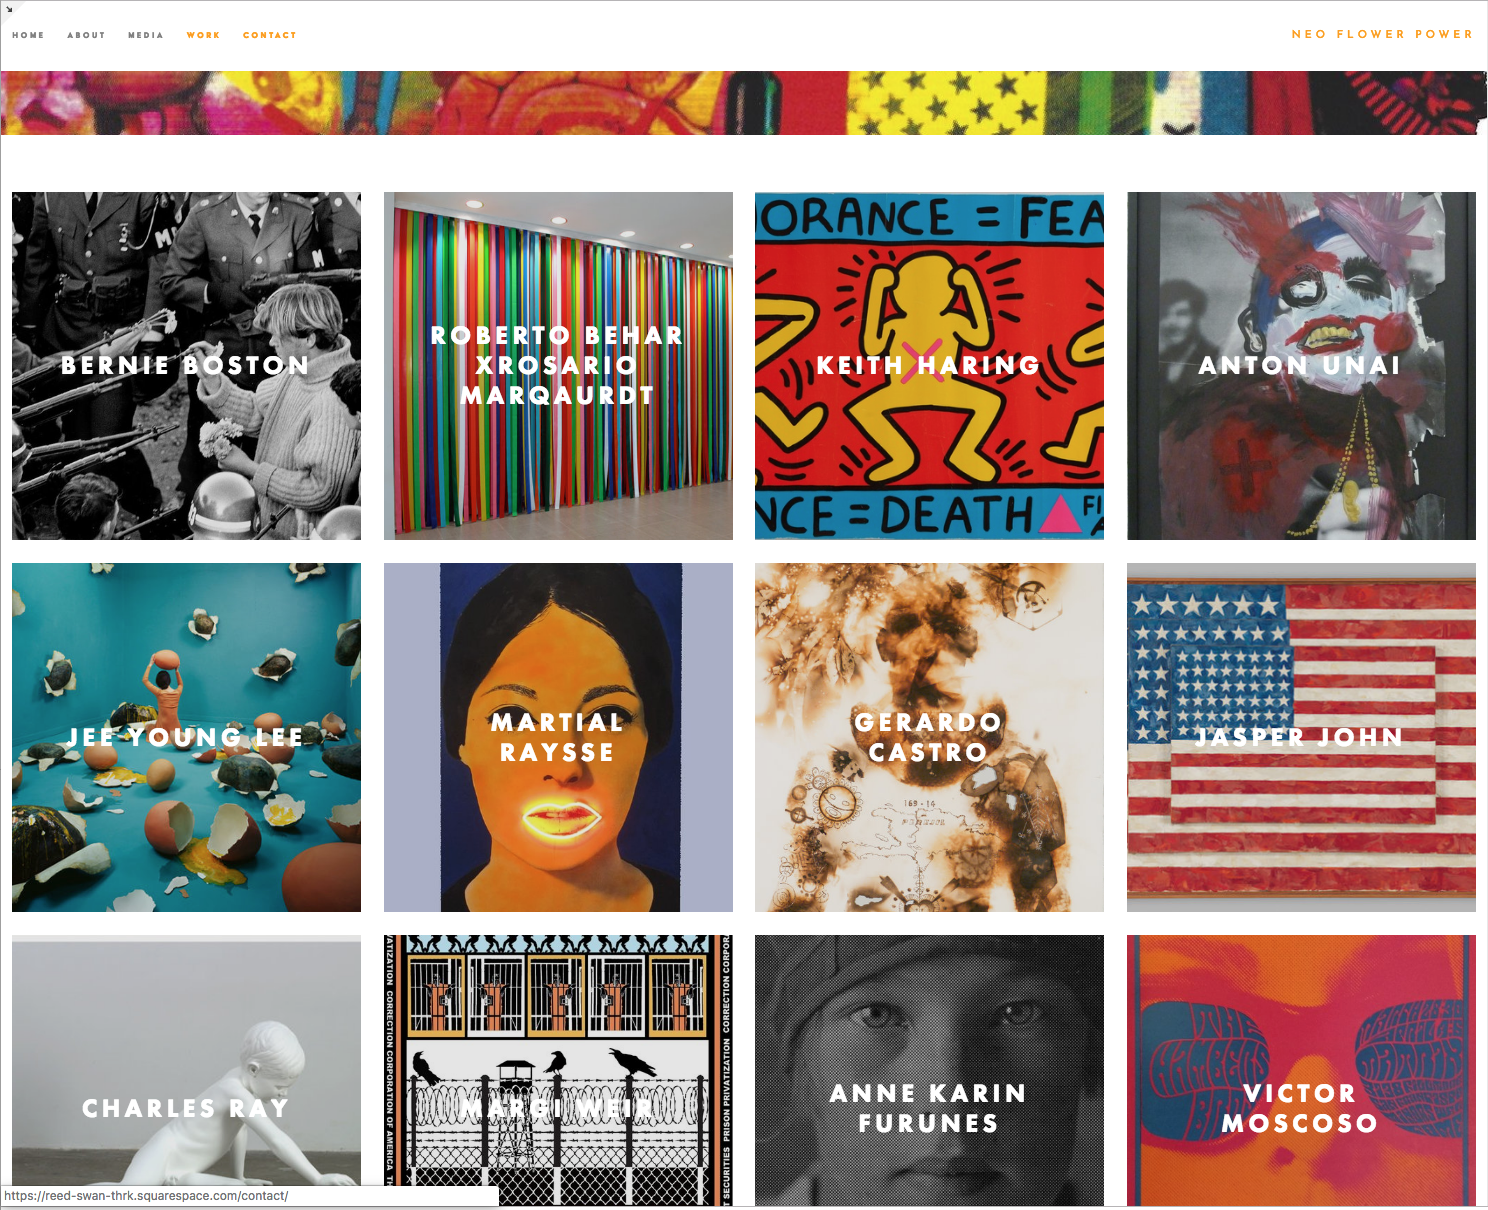Viewport: 1488px width, 1210px height.
Task: Click the small arrow icon at top-left corner
Action: [x=8, y=8]
